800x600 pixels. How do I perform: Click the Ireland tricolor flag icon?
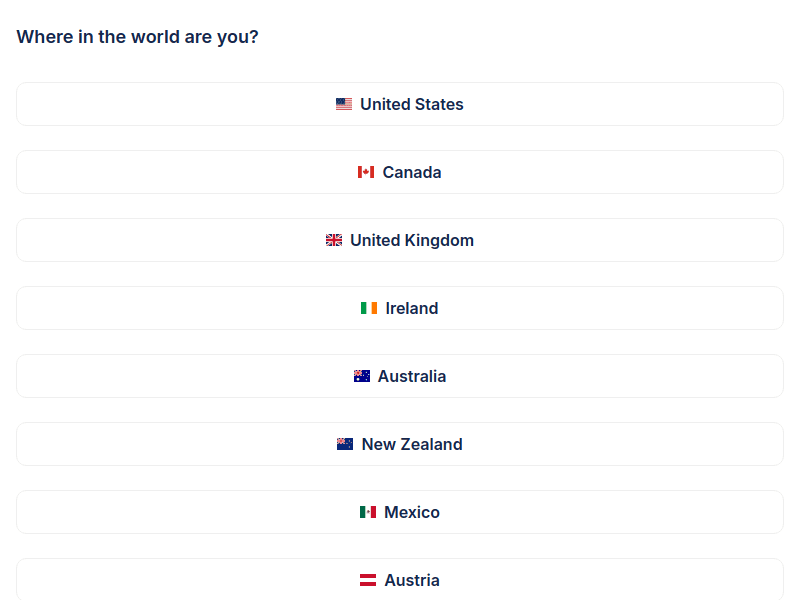pyautogui.click(x=369, y=308)
